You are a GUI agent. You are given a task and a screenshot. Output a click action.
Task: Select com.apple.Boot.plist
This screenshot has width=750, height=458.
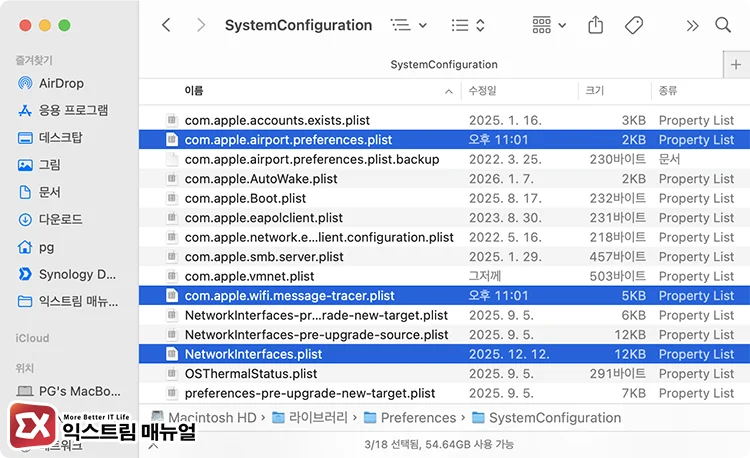click(x=444, y=198)
